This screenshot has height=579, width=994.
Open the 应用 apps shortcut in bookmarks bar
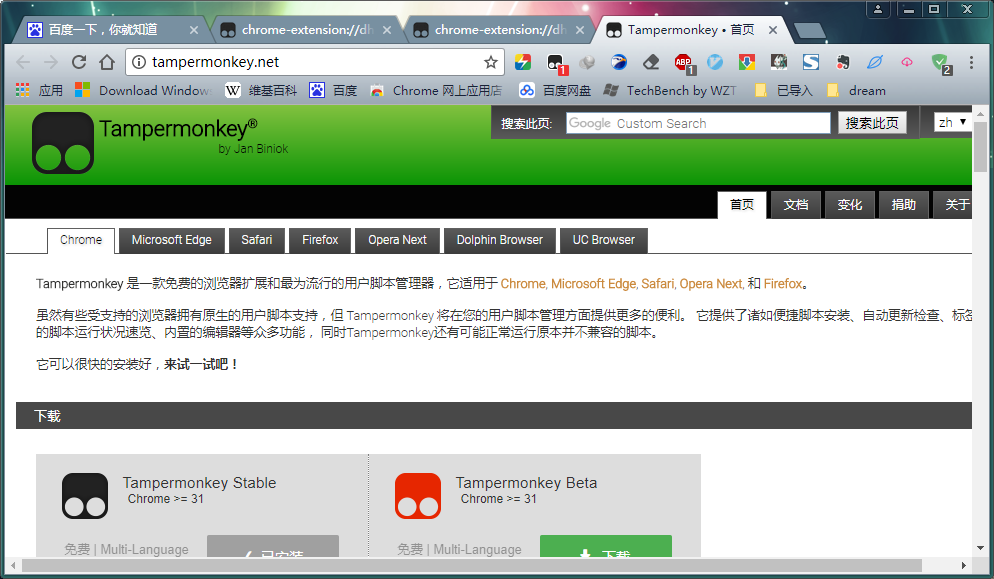(39, 91)
